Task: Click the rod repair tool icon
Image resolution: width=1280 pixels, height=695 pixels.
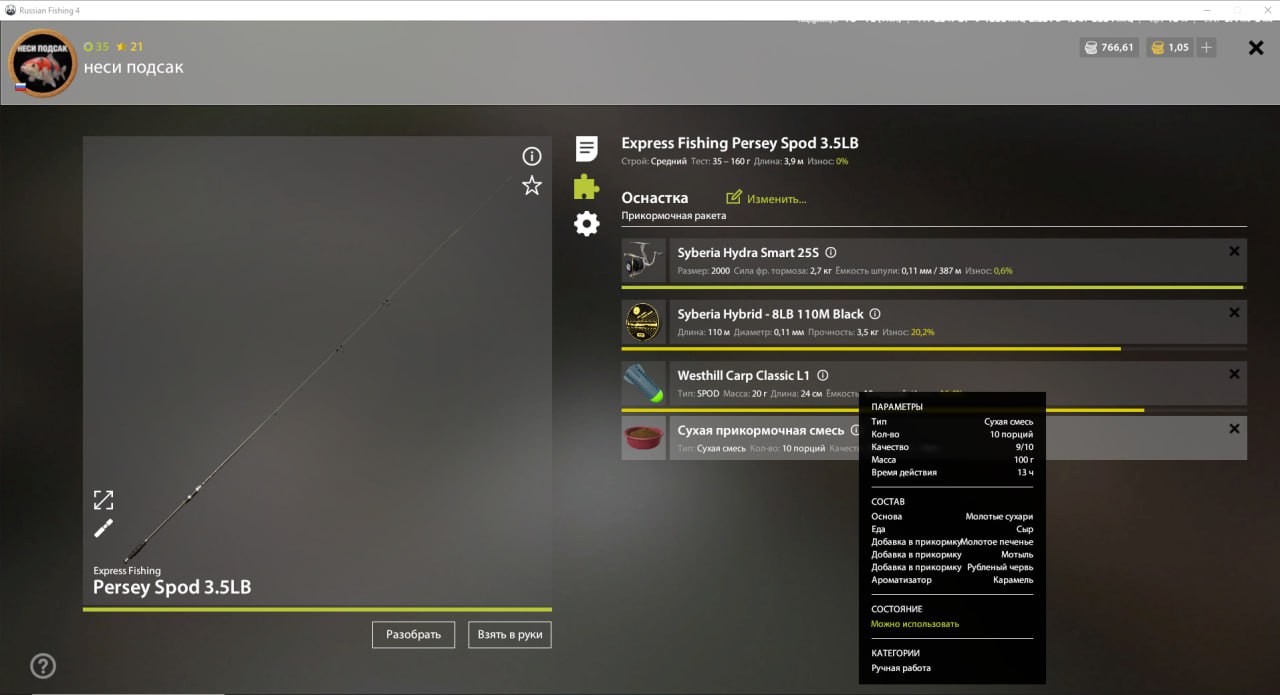Action: coord(104,528)
